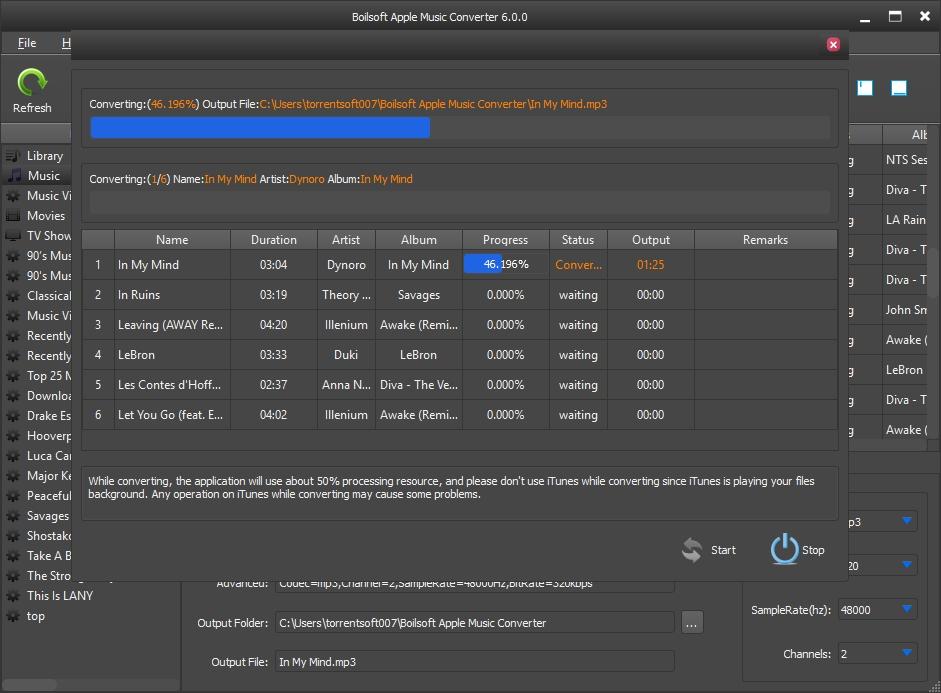Select The Stro playlist gear icon
Screen dimensions: 941x693
click(x=13, y=576)
